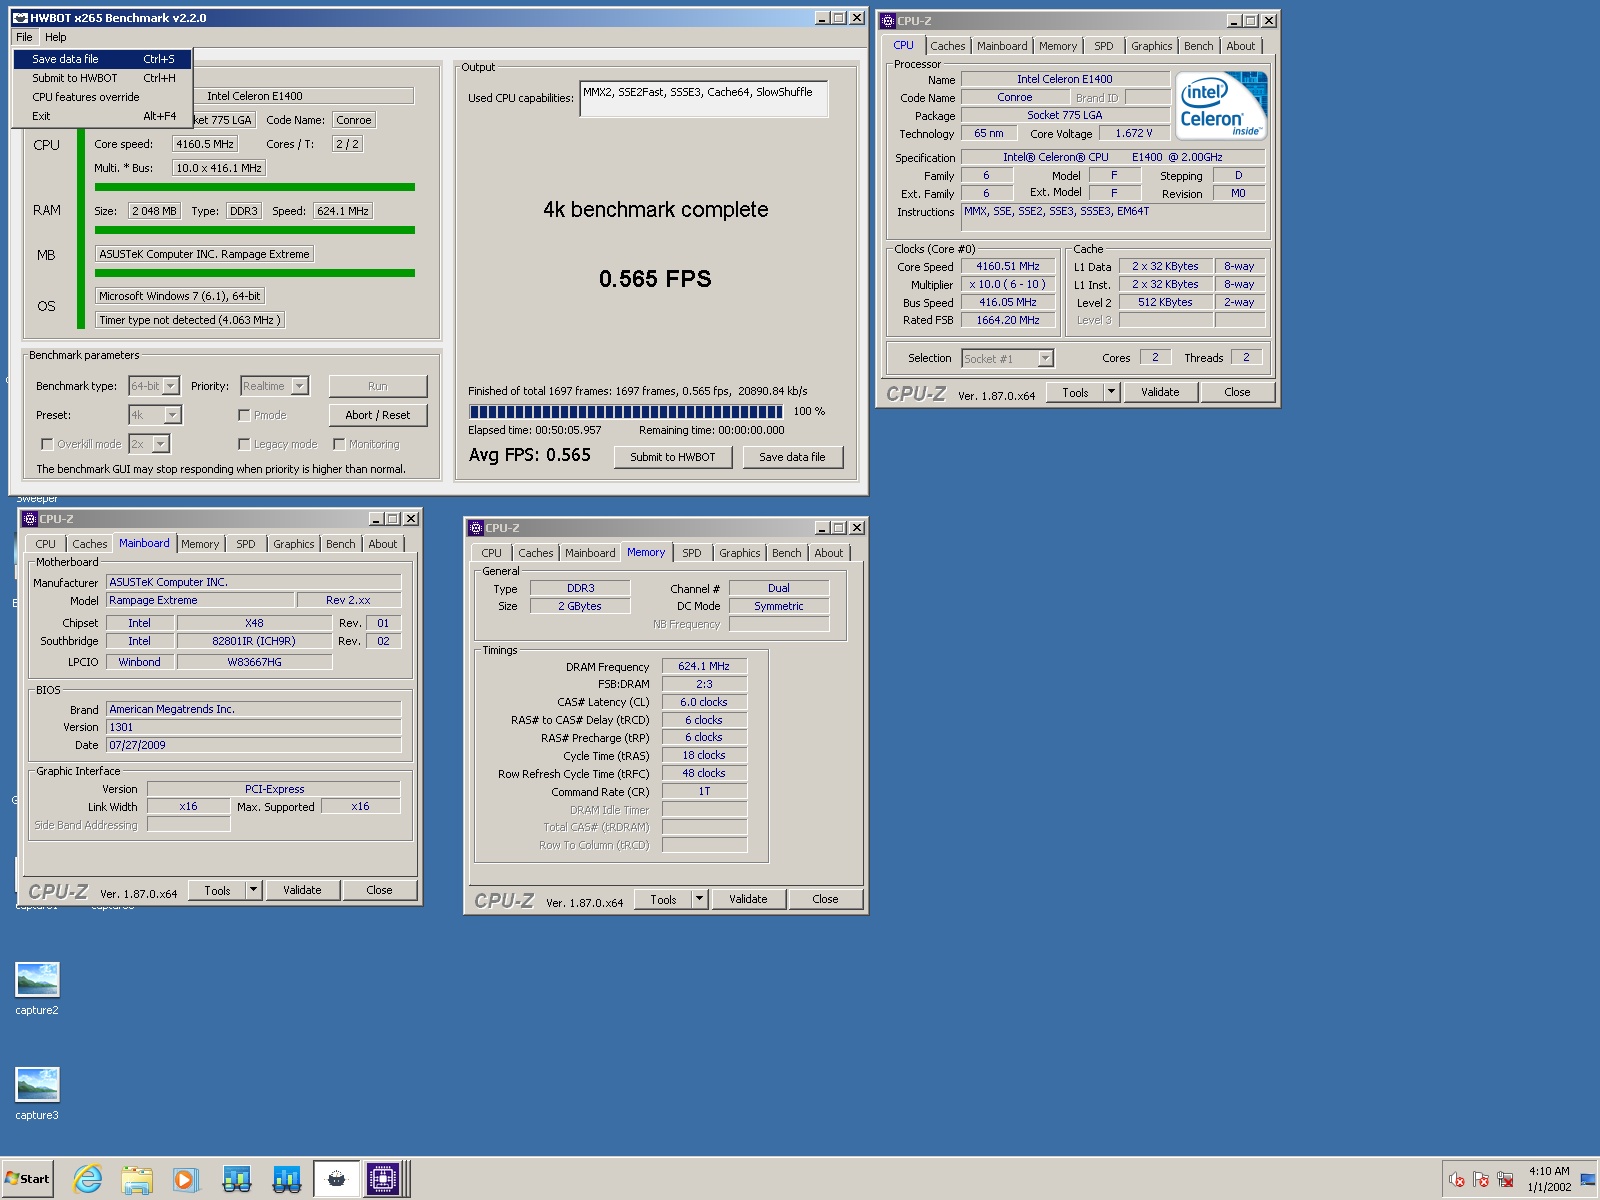This screenshot has width=1600, height=1200.
Task: Click the Used CPU capabilities text box
Action: click(x=704, y=99)
